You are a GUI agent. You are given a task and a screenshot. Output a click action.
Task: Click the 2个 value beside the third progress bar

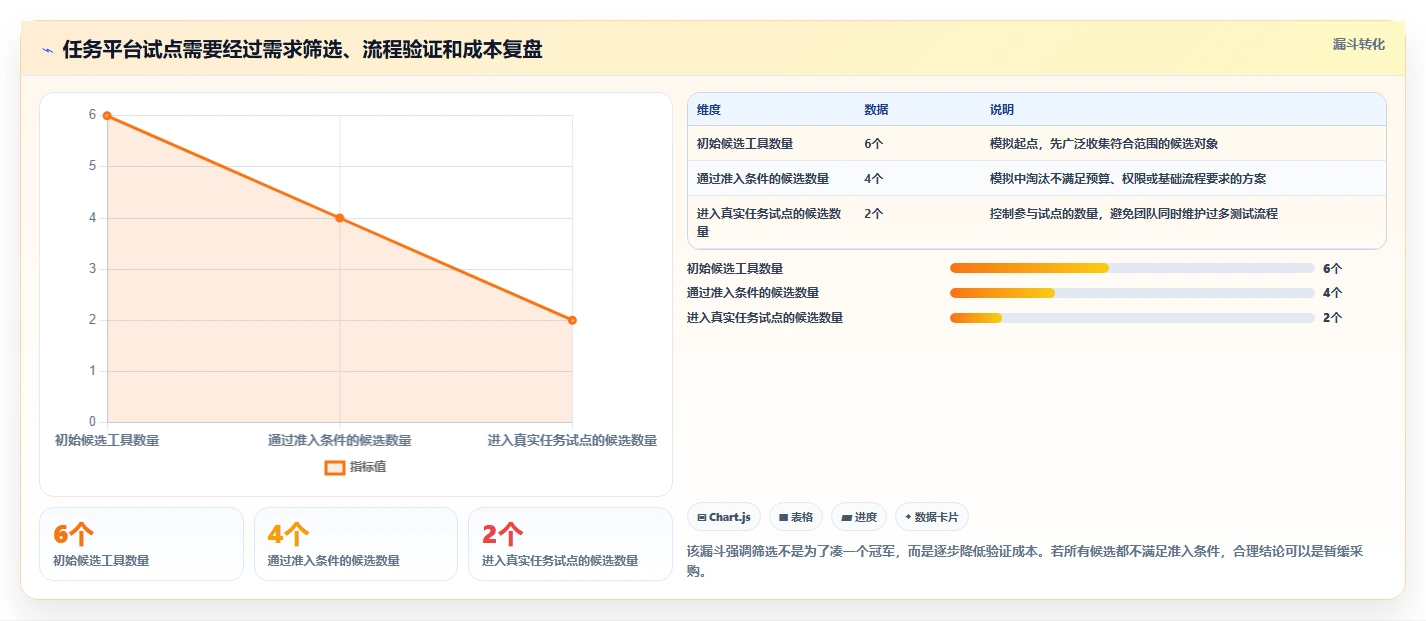1332,318
